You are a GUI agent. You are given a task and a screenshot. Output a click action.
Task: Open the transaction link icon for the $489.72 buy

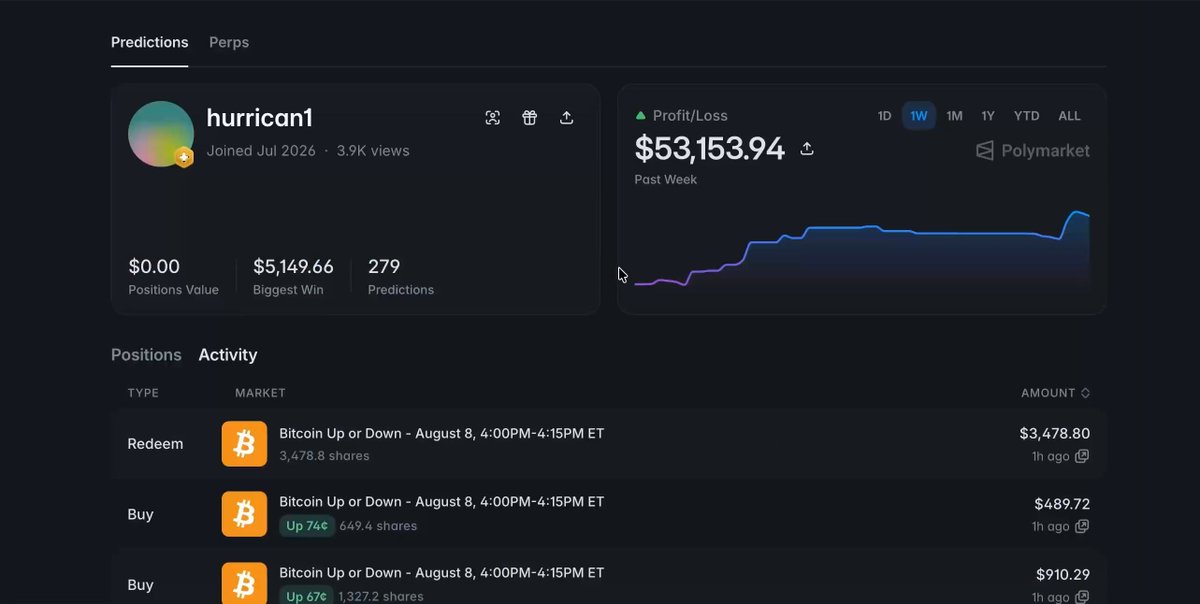pos(1081,526)
